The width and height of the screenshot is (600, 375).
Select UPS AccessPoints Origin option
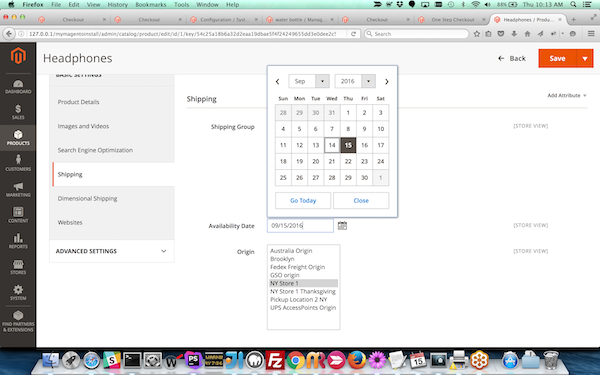[303, 308]
